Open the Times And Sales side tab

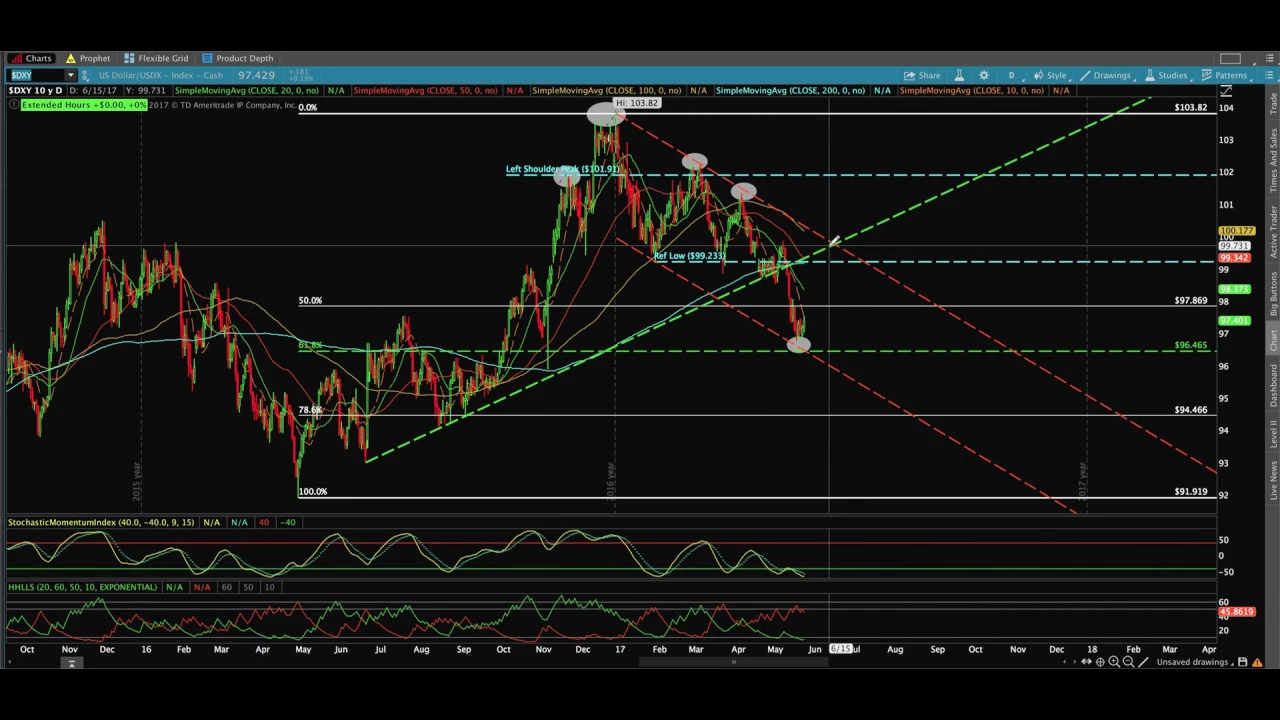point(1273,160)
